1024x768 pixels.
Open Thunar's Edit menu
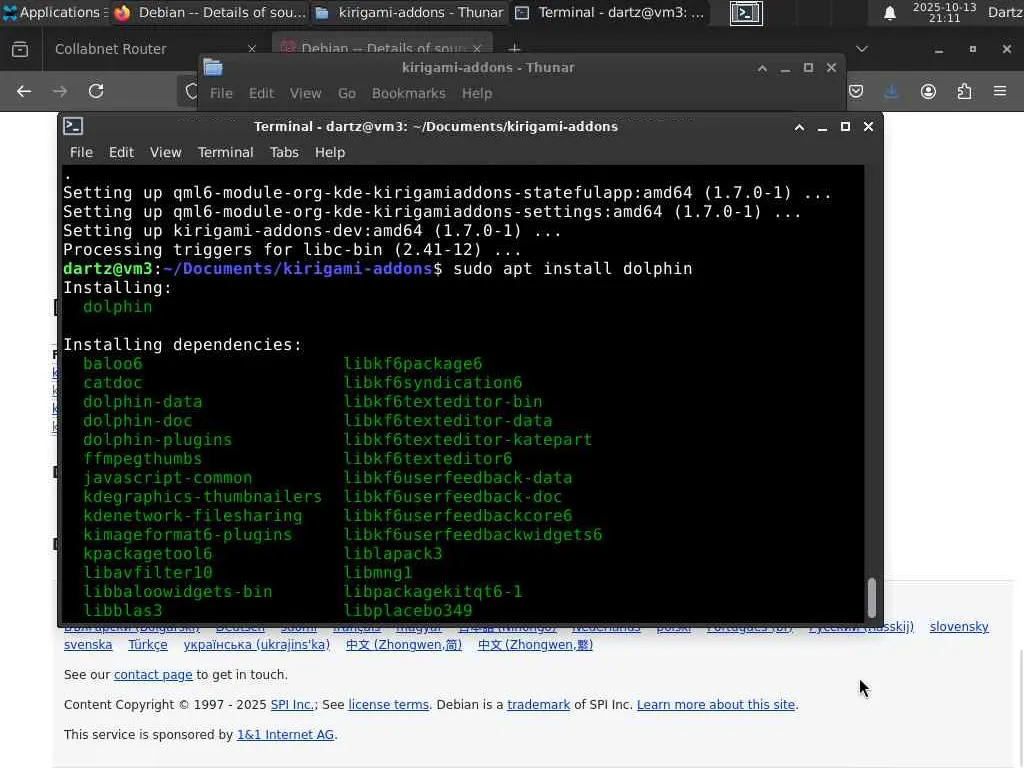(261, 93)
